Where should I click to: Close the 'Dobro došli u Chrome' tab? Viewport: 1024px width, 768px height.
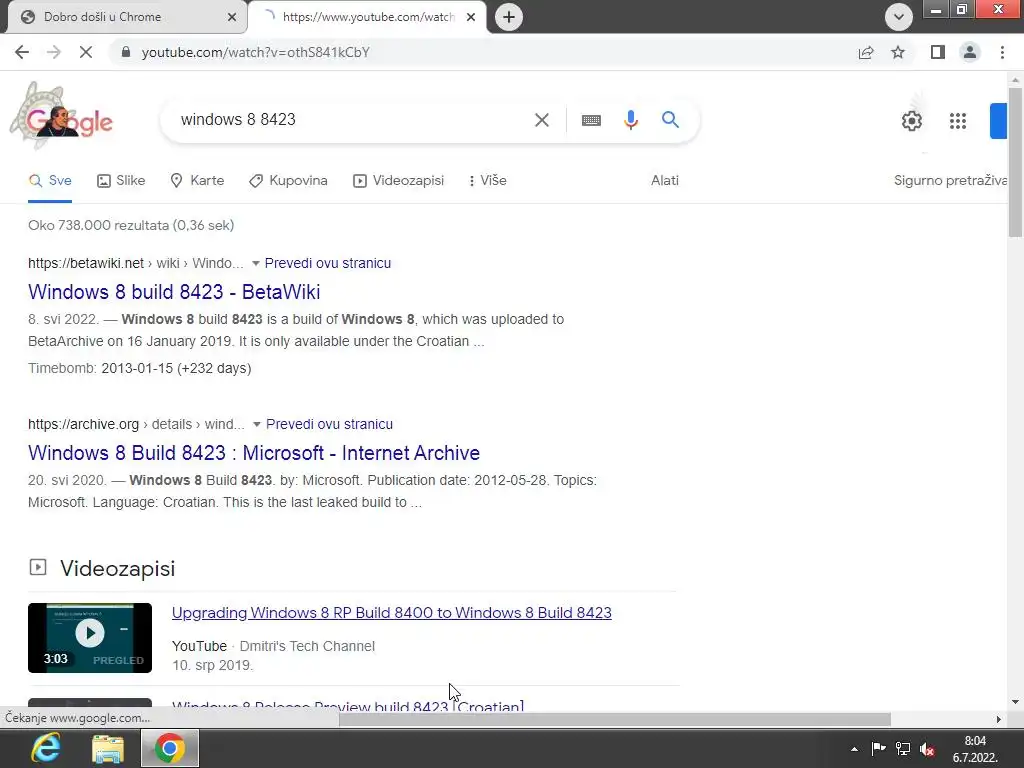coord(232,17)
